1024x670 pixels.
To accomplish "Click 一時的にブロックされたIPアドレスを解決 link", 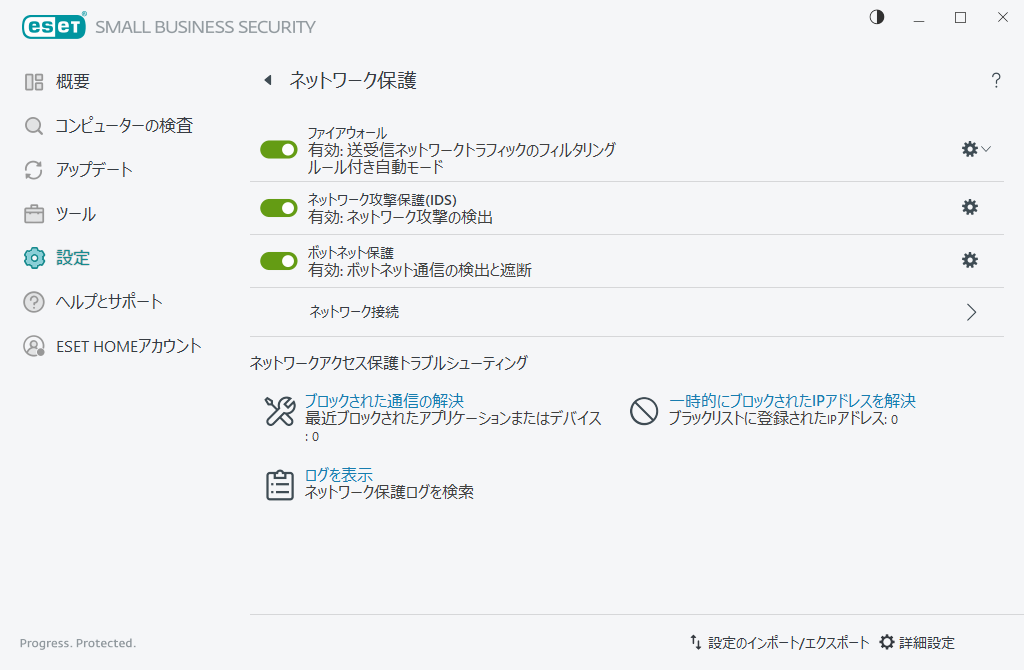I will [791, 400].
